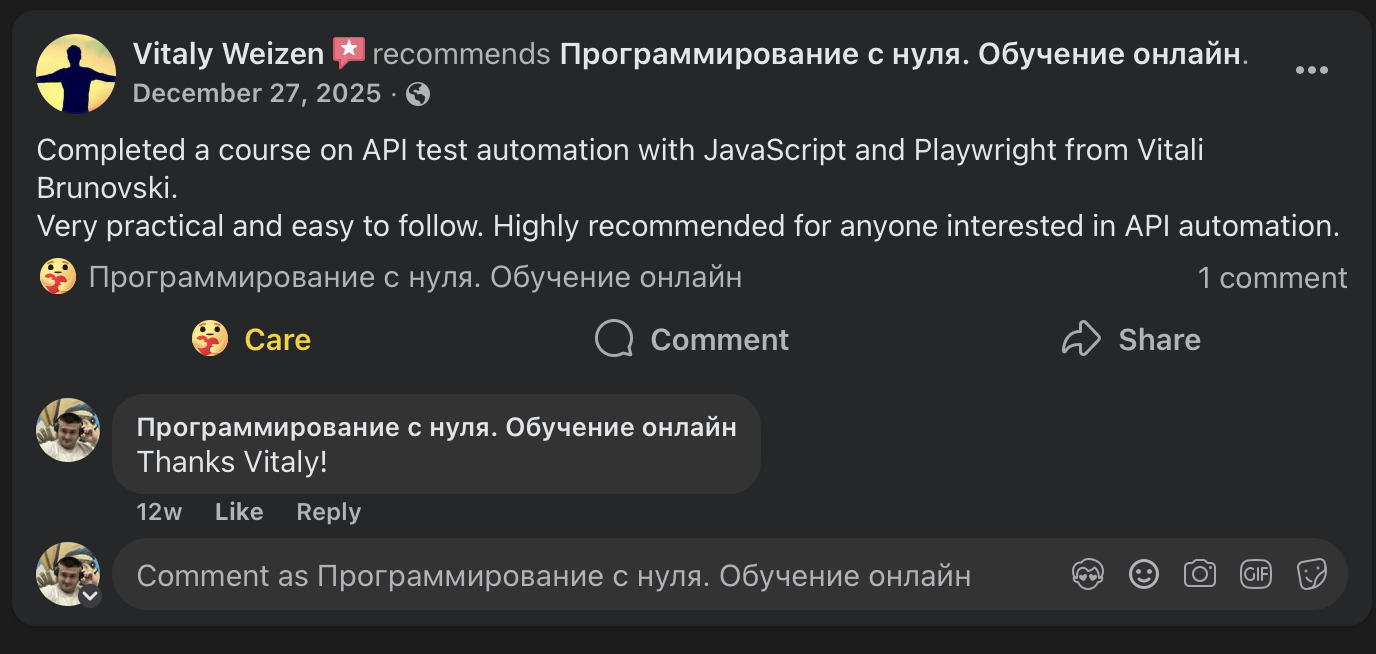
Task: Insert a GIF into the comment
Action: pos(1255,574)
